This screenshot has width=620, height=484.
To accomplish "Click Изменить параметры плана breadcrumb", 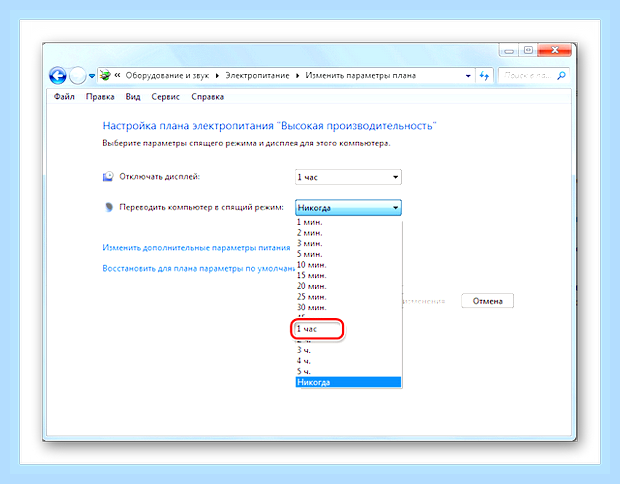I will click(360, 75).
